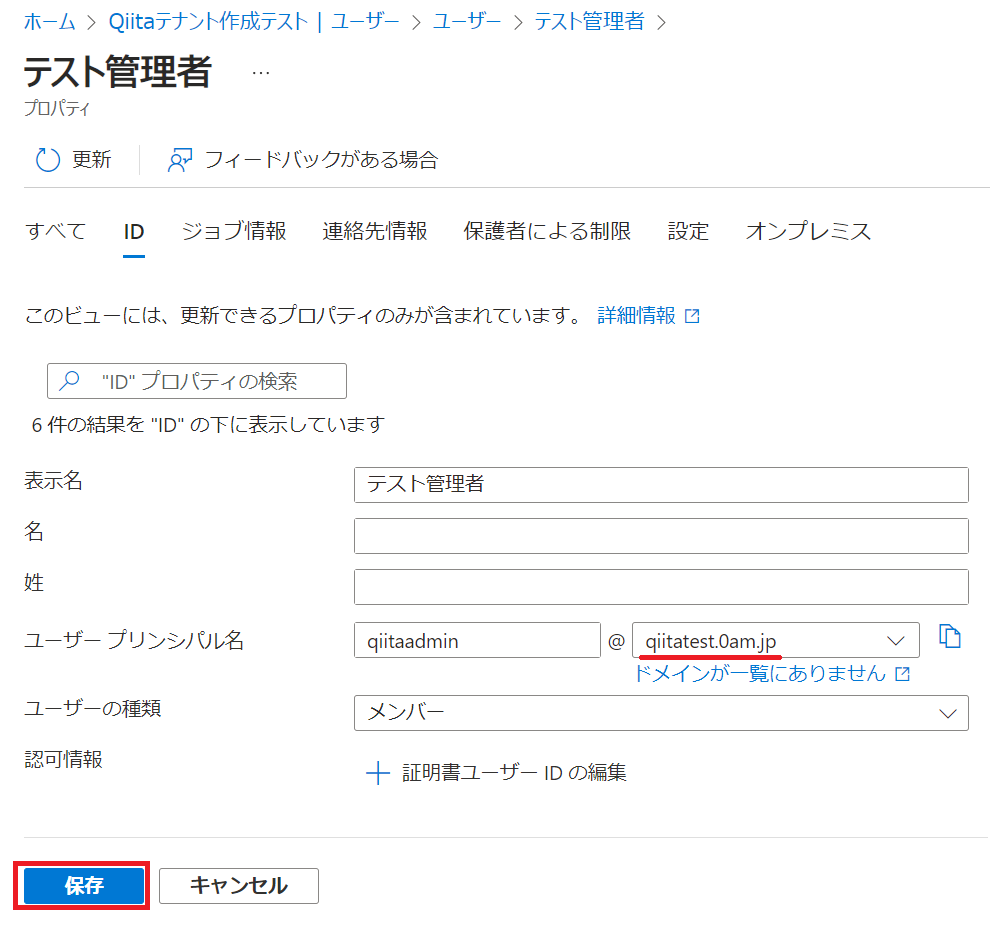Click 証明書ユーザー ID の編集
The width and height of the screenshot is (990, 940).
(x=514, y=773)
